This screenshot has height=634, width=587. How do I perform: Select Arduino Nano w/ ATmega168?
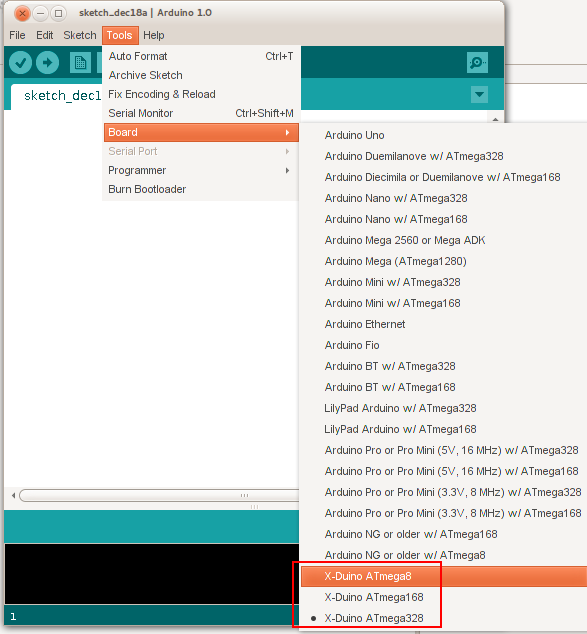click(444, 219)
